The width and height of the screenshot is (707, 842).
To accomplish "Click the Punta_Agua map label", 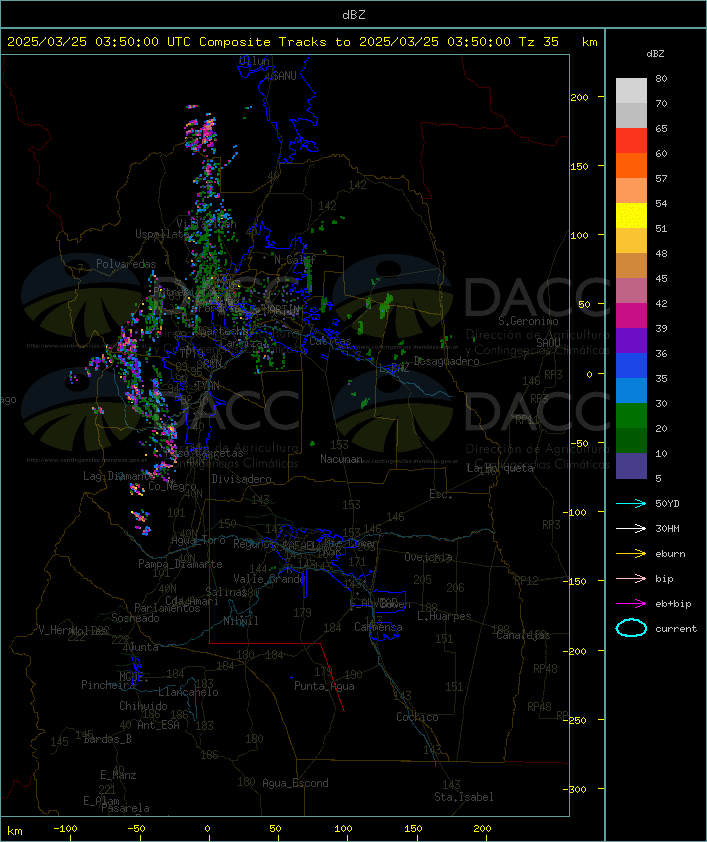I will point(324,686).
